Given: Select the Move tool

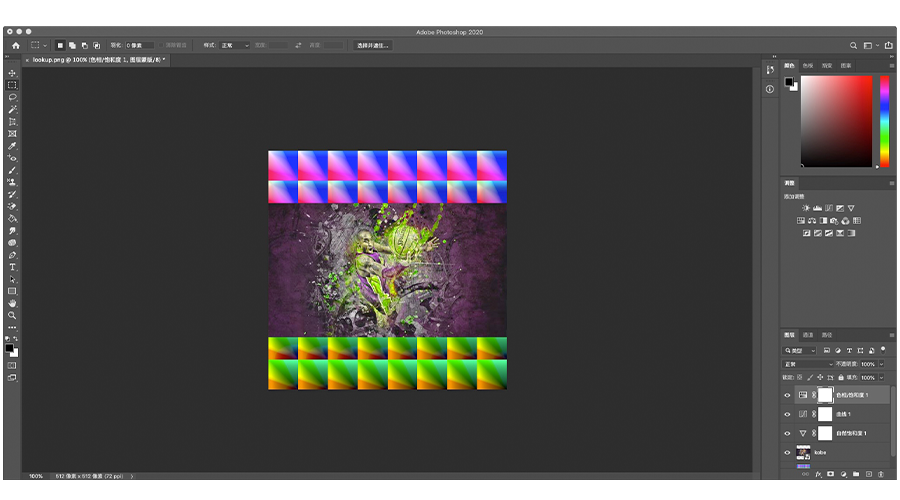Looking at the screenshot, I should pos(12,73).
